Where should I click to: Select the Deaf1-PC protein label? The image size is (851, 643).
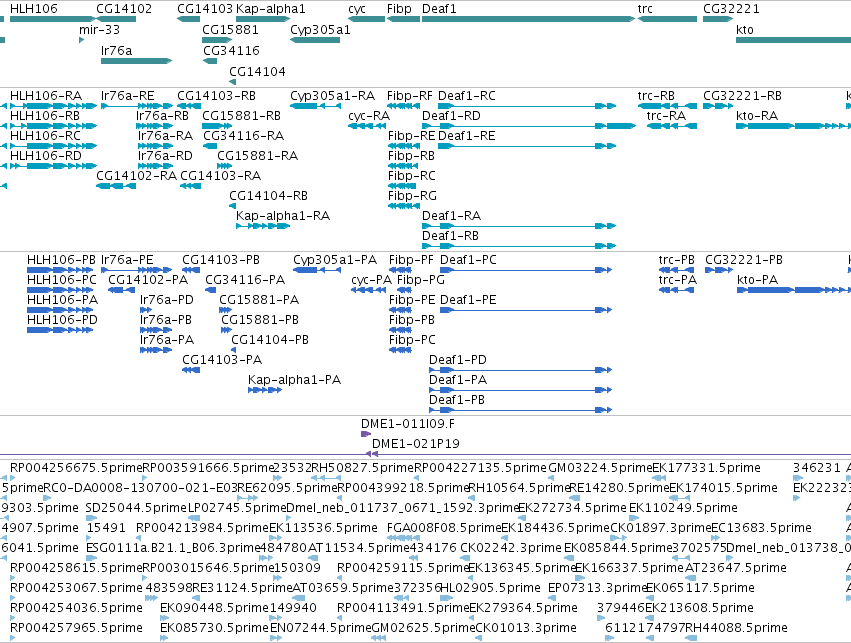coord(468,260)
